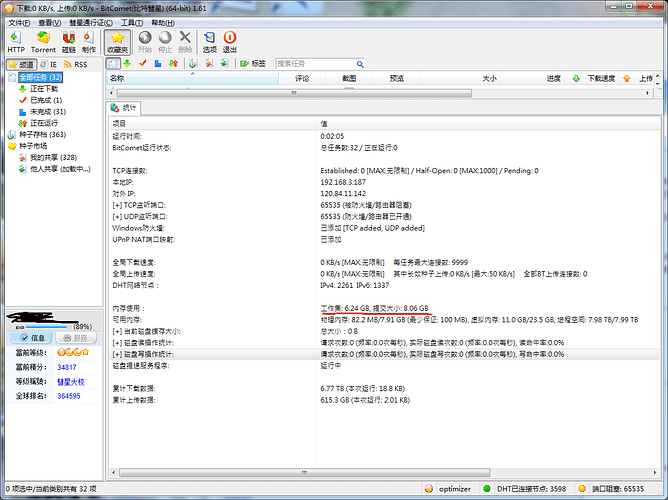Switch to the RSS sidebar tab

(75, 64)
